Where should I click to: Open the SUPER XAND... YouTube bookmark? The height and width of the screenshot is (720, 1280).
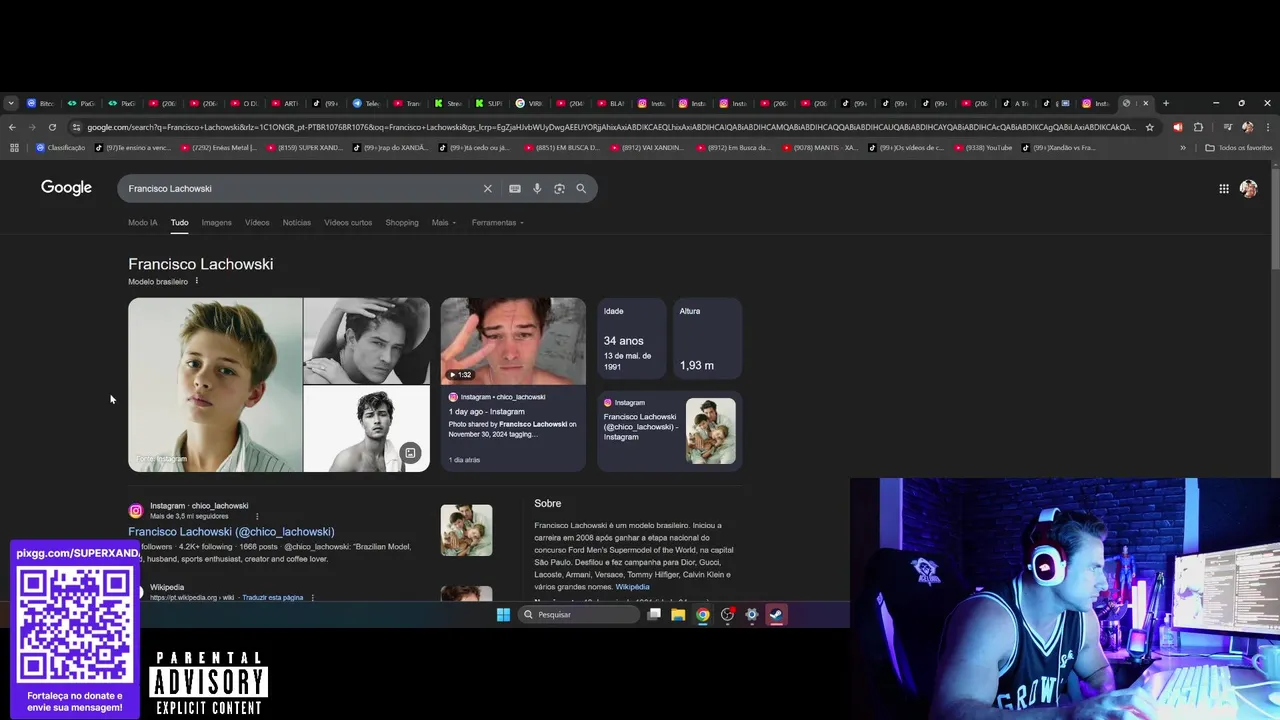pyautogui.click(x=305, y=147)
